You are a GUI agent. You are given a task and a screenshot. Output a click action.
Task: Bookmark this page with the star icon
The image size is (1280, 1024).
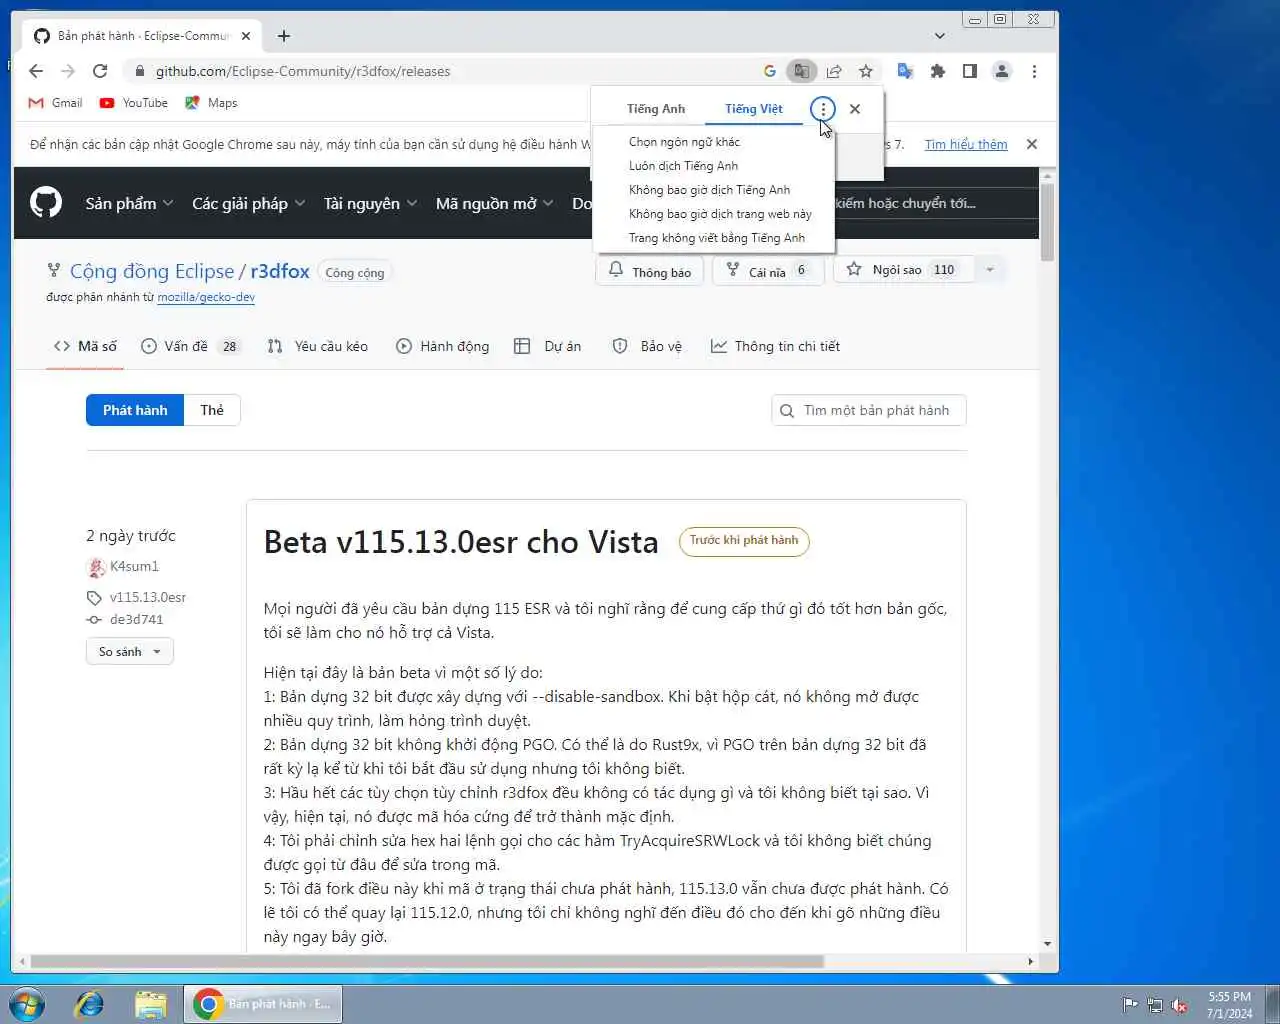click(x=866, y=71)
